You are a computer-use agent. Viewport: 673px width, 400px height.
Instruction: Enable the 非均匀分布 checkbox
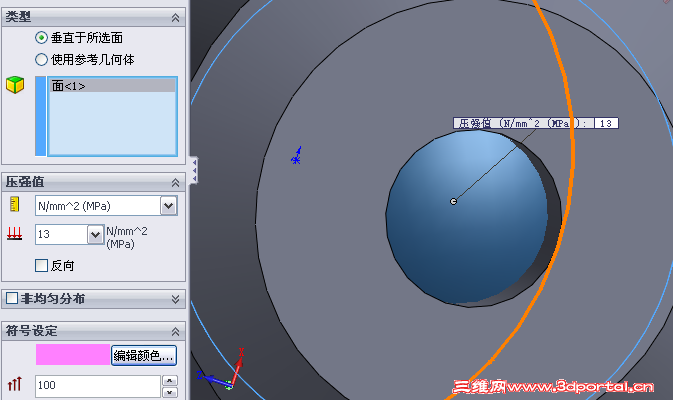(x=12, y=298)
